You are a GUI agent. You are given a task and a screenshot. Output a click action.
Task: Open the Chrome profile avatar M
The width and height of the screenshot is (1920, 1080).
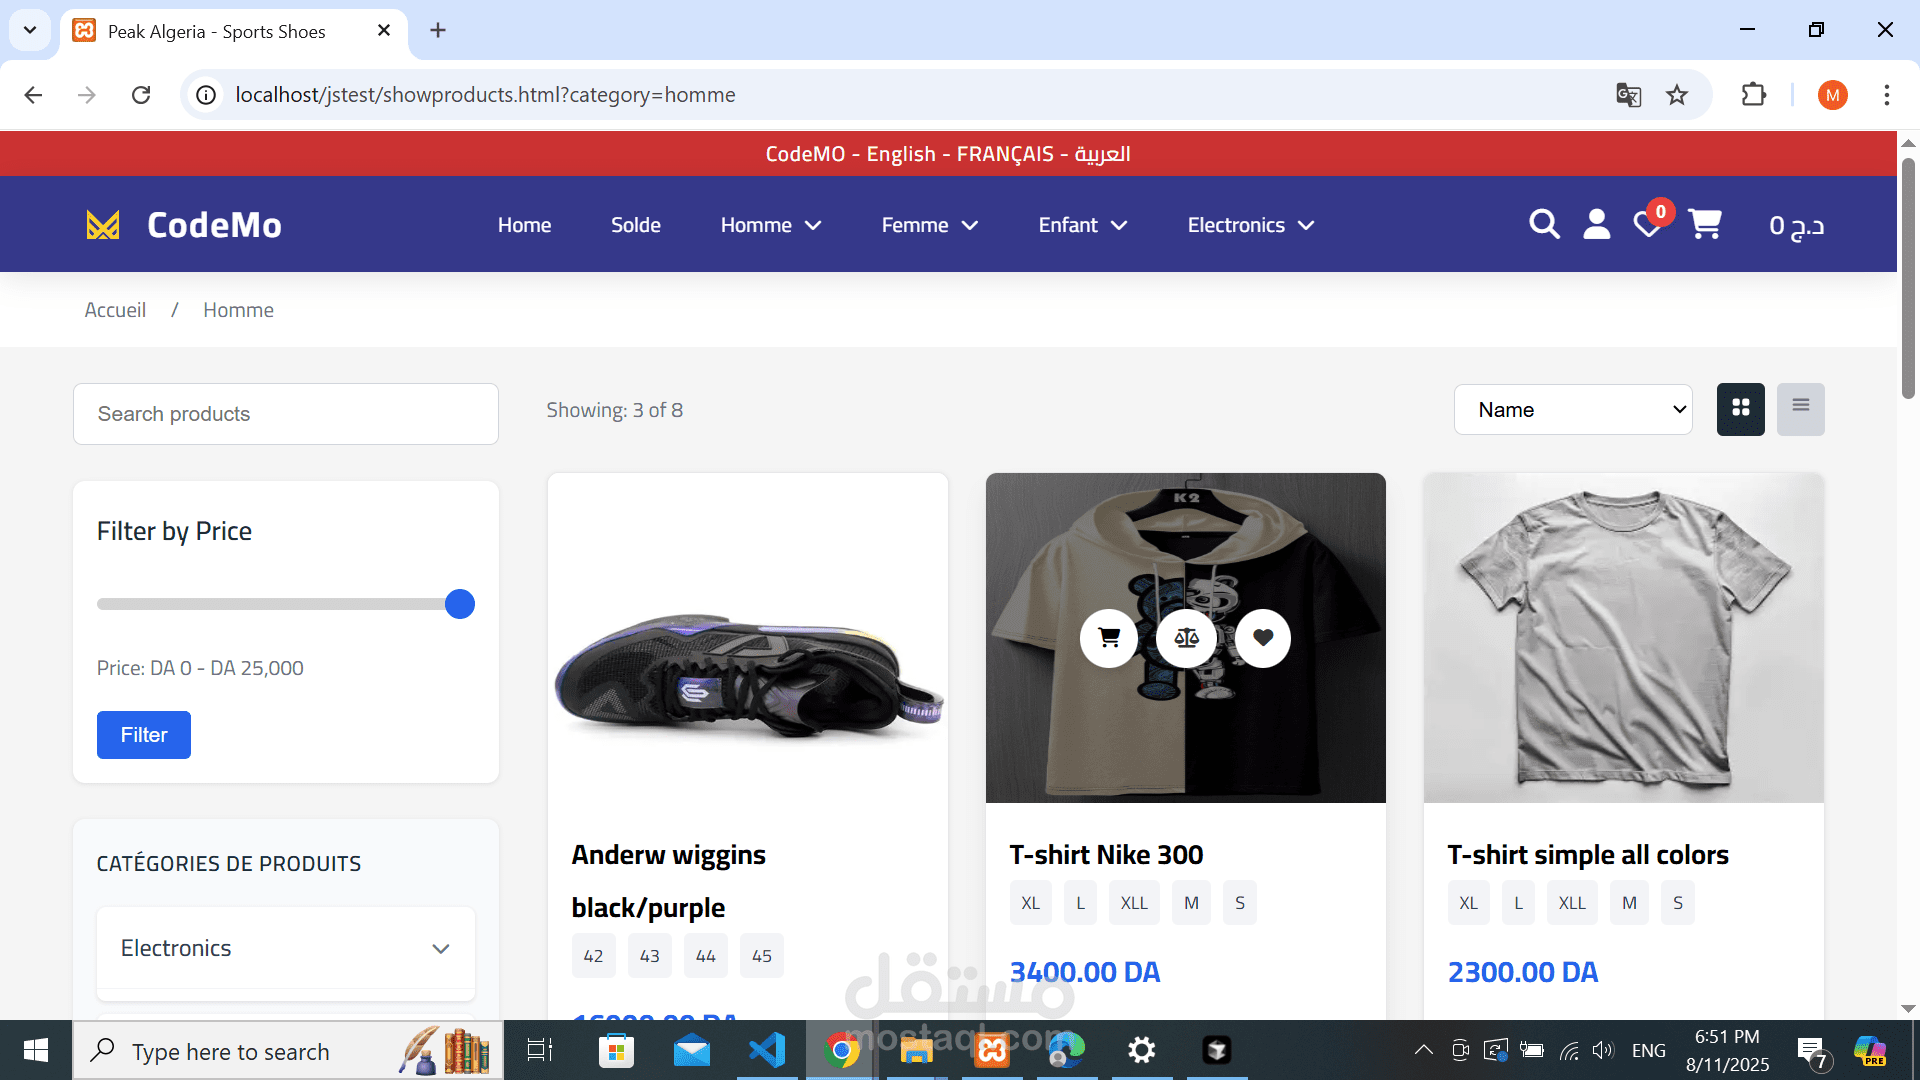coord(1832,95)
